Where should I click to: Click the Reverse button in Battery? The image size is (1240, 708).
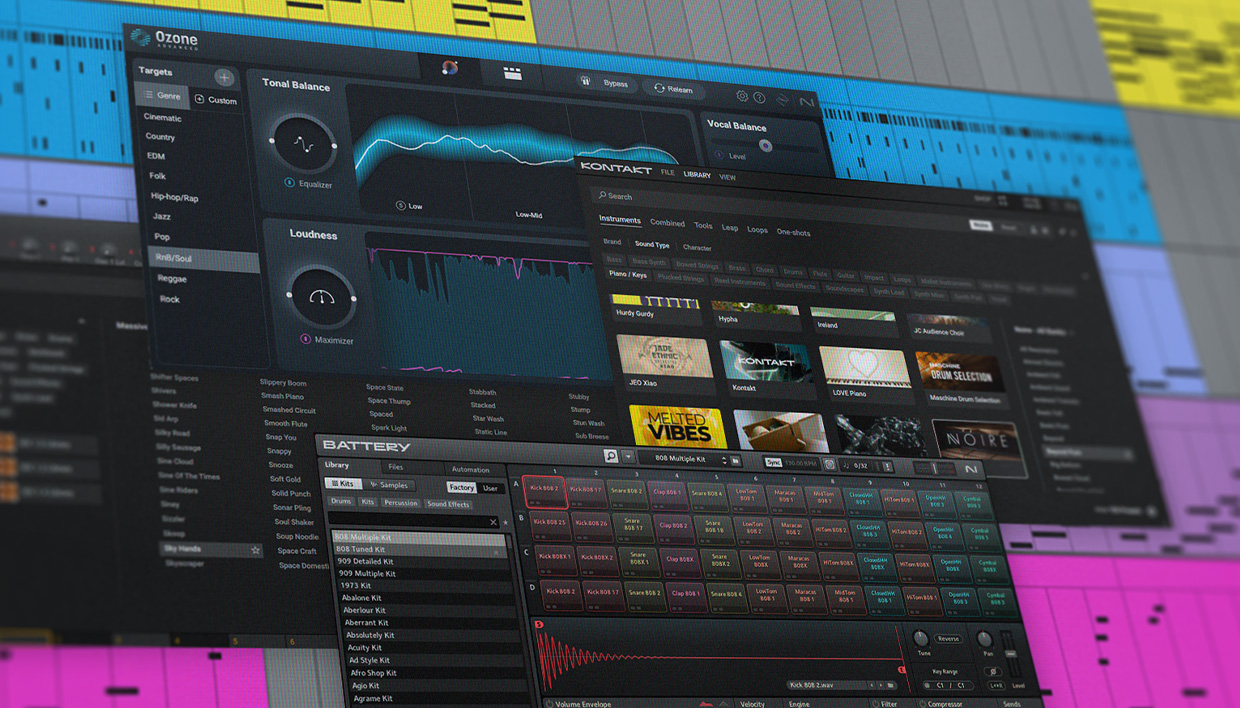(948, 639)
